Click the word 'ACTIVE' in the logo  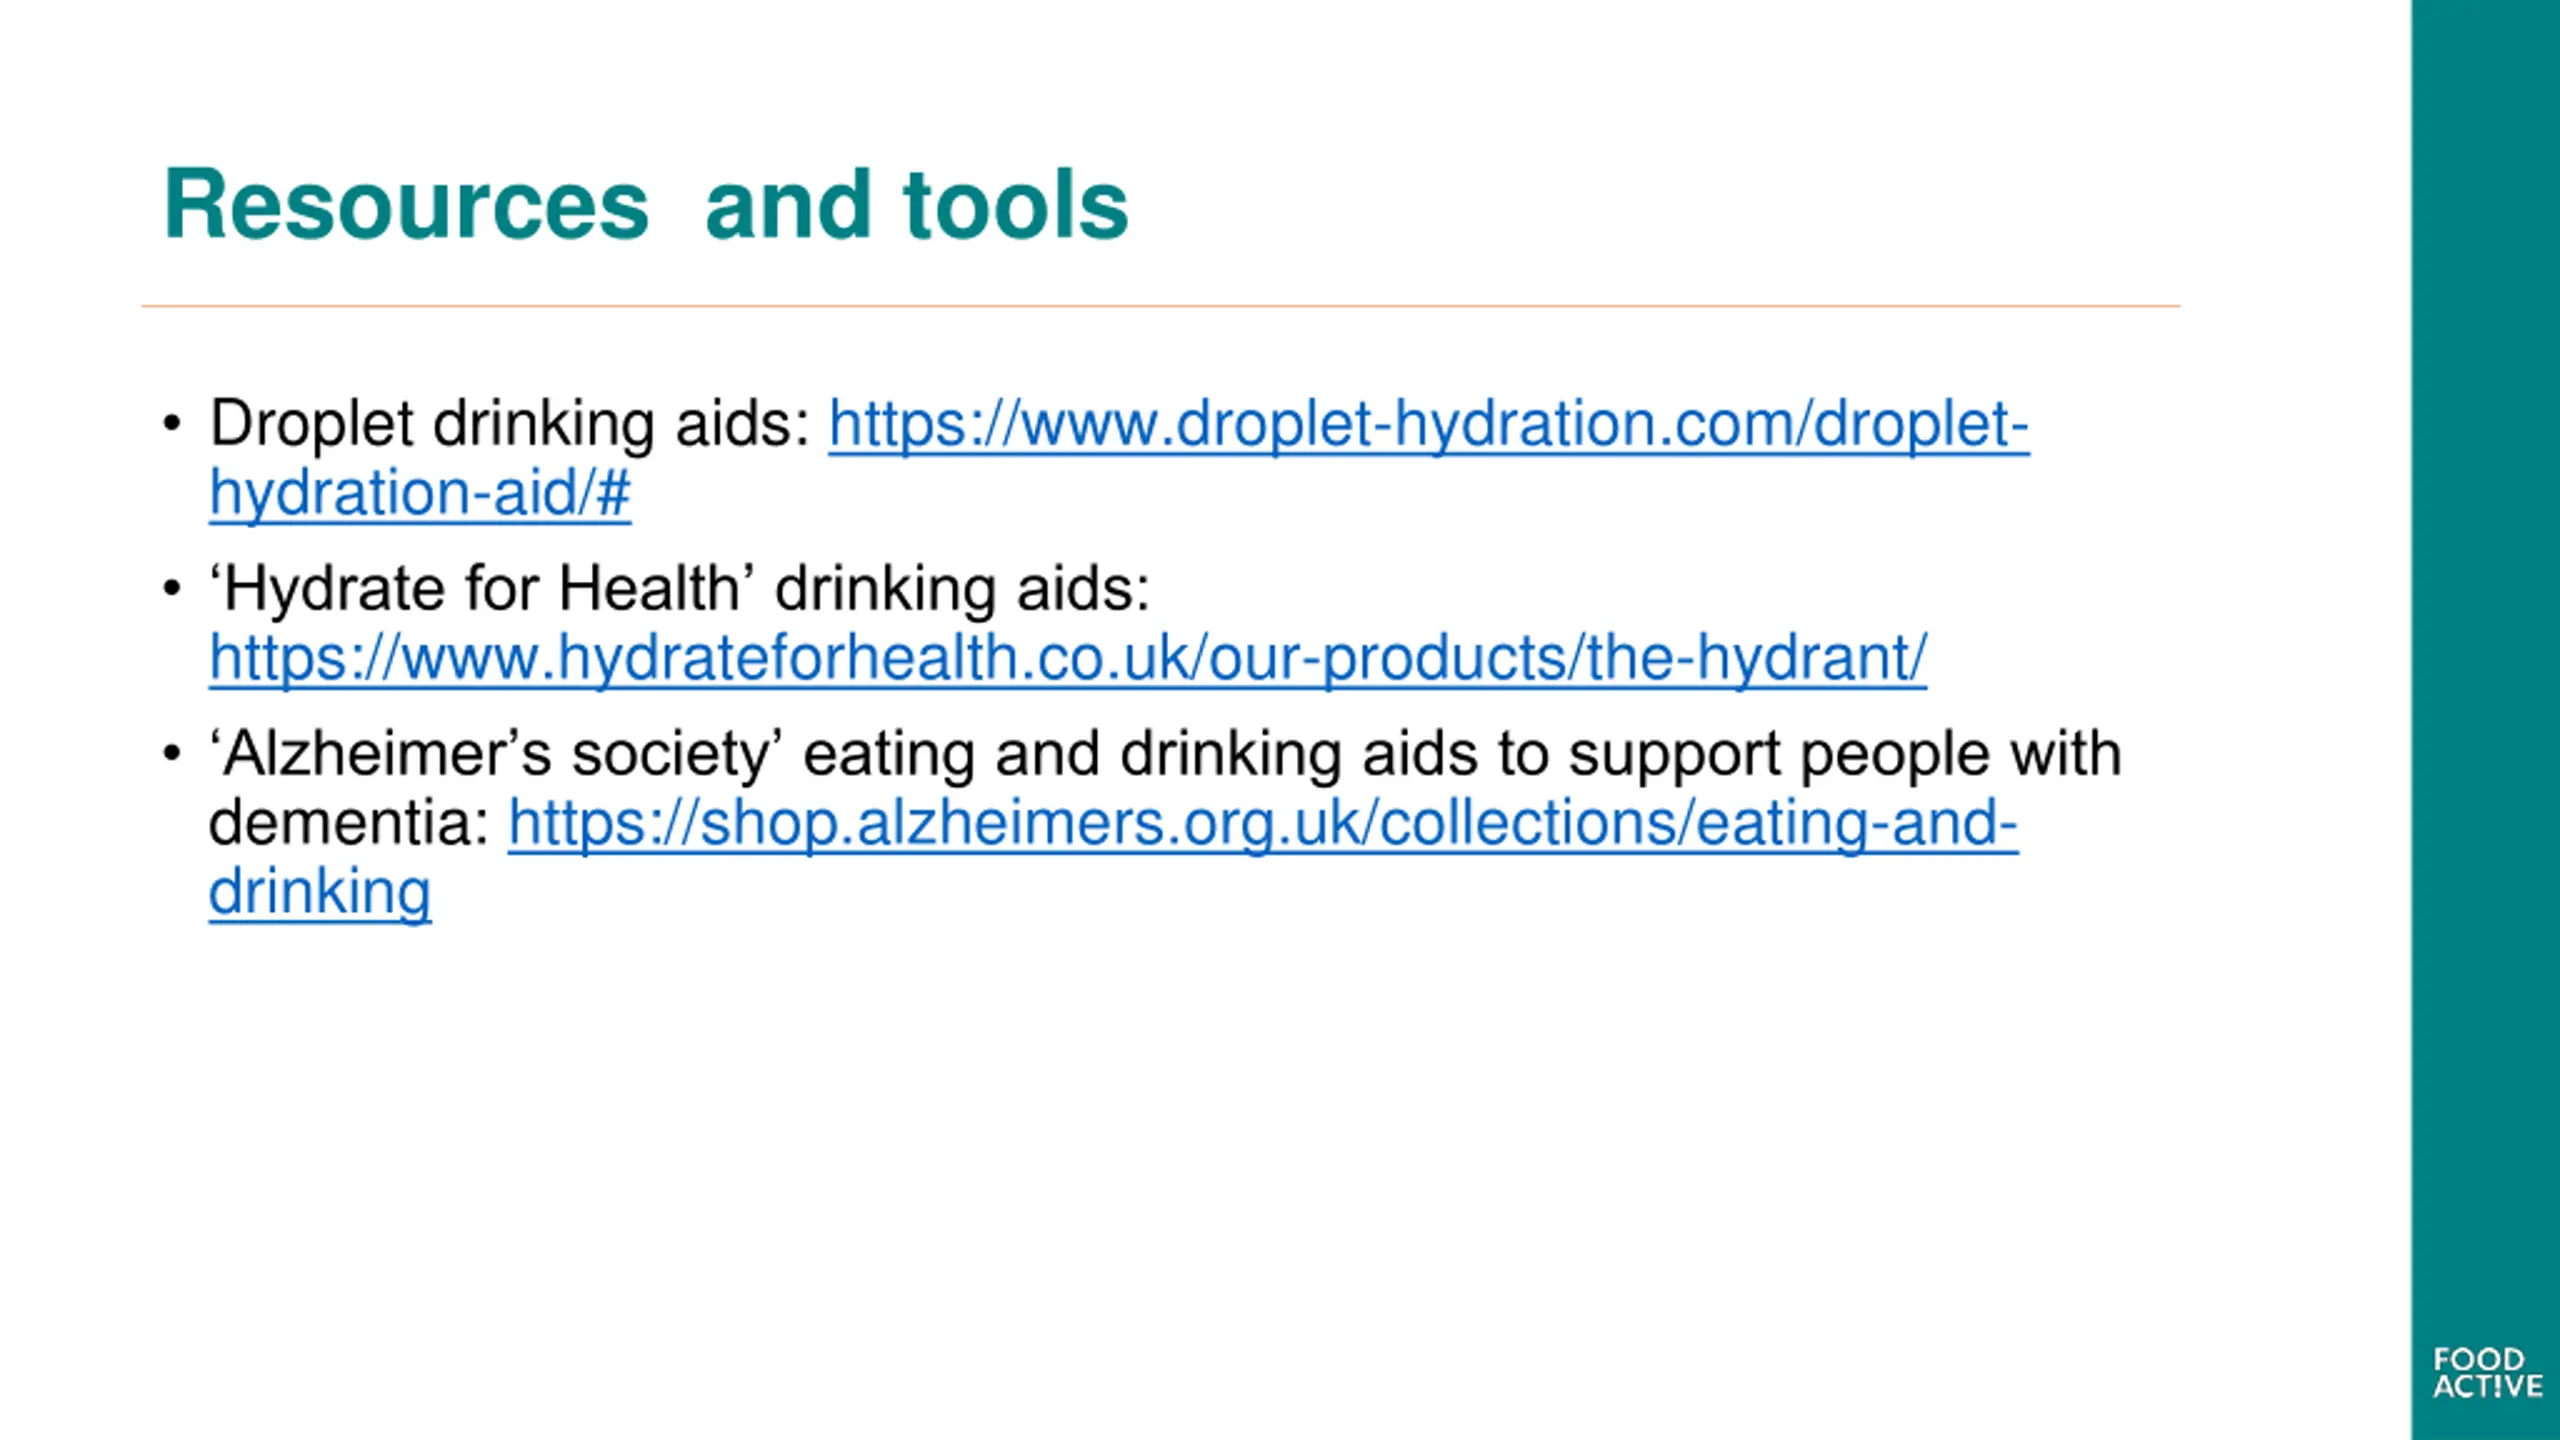tap(2488, 1386)
